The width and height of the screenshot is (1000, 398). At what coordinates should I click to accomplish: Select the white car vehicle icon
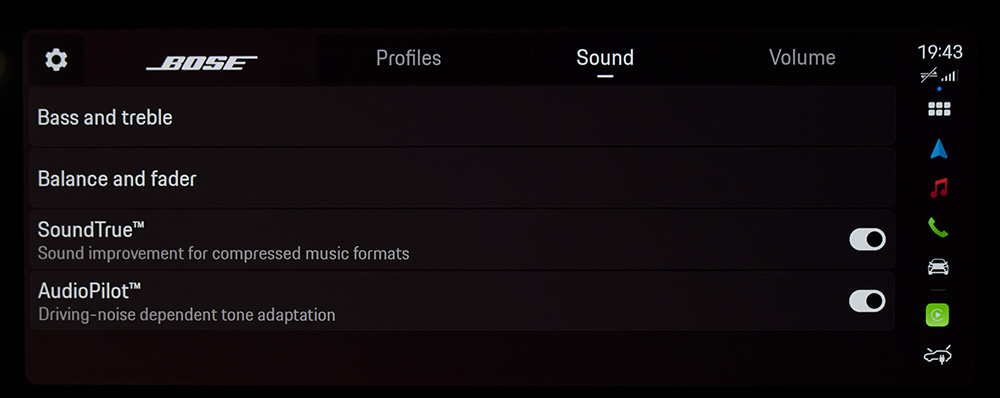(x=938, y=267)
